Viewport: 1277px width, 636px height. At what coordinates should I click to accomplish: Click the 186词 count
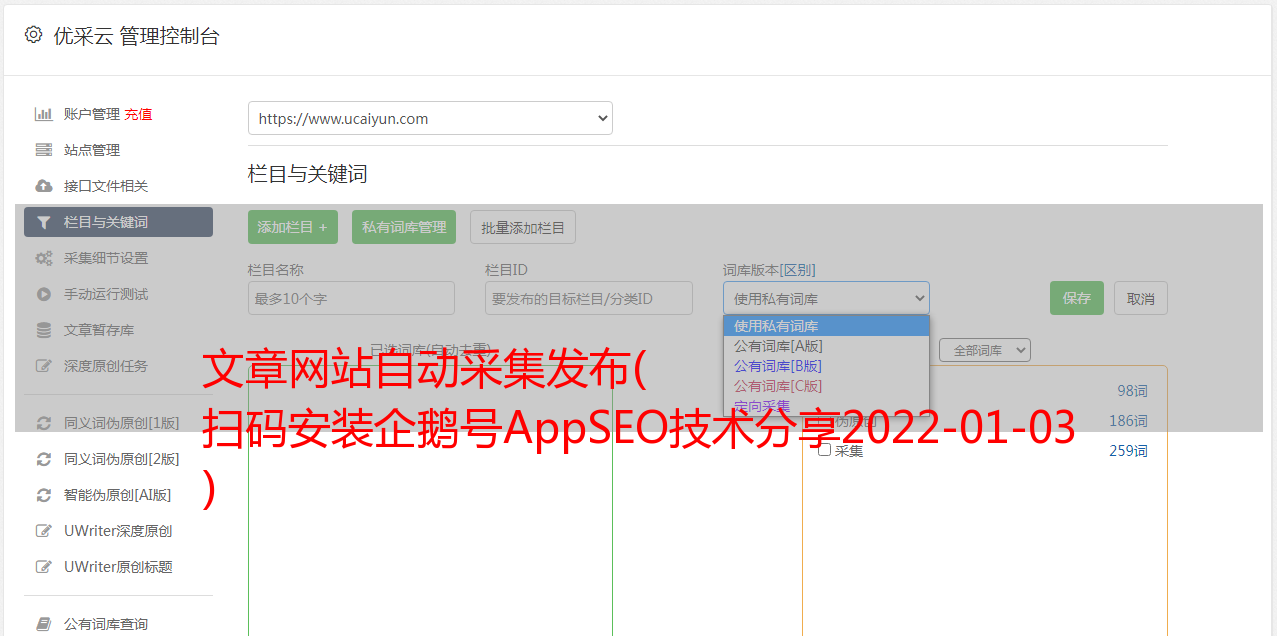1128,421
